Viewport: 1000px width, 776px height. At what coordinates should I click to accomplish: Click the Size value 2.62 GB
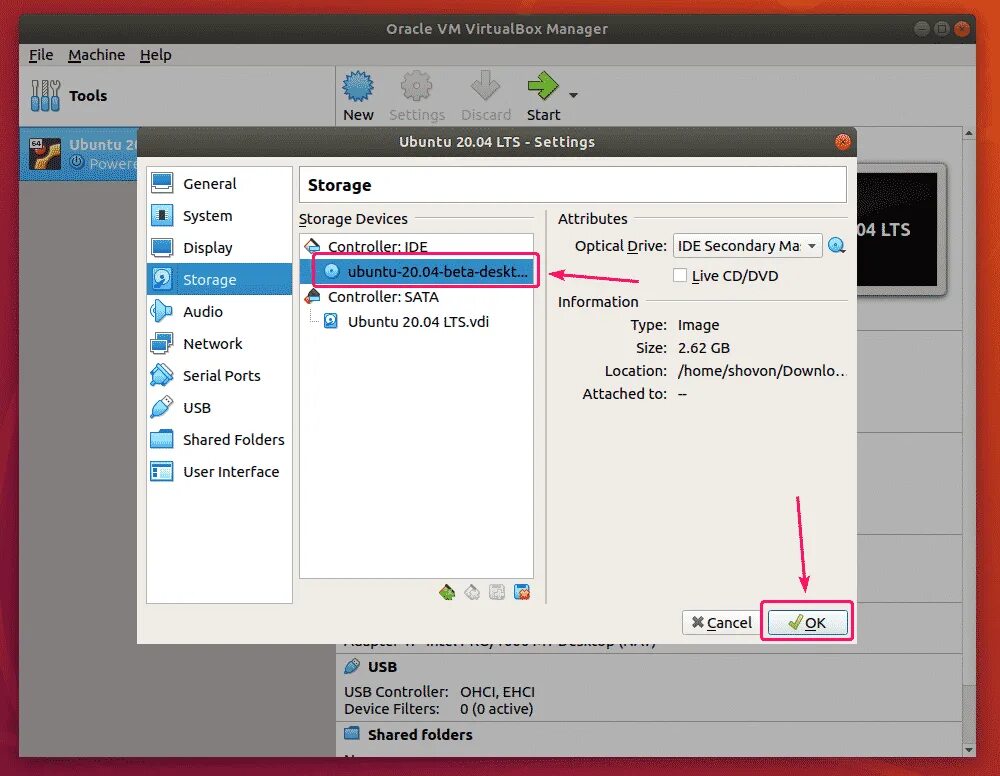click(703, 348)
